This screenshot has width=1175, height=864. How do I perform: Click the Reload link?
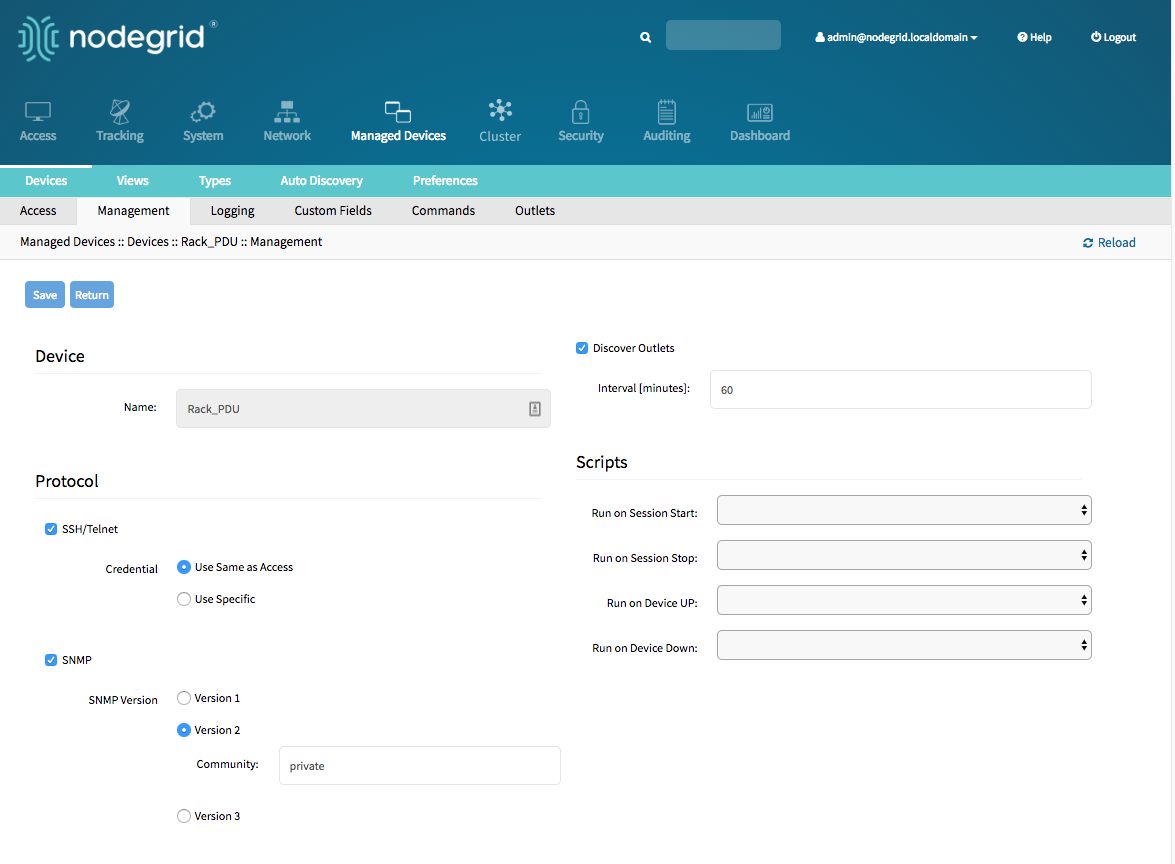[1109, 243]
